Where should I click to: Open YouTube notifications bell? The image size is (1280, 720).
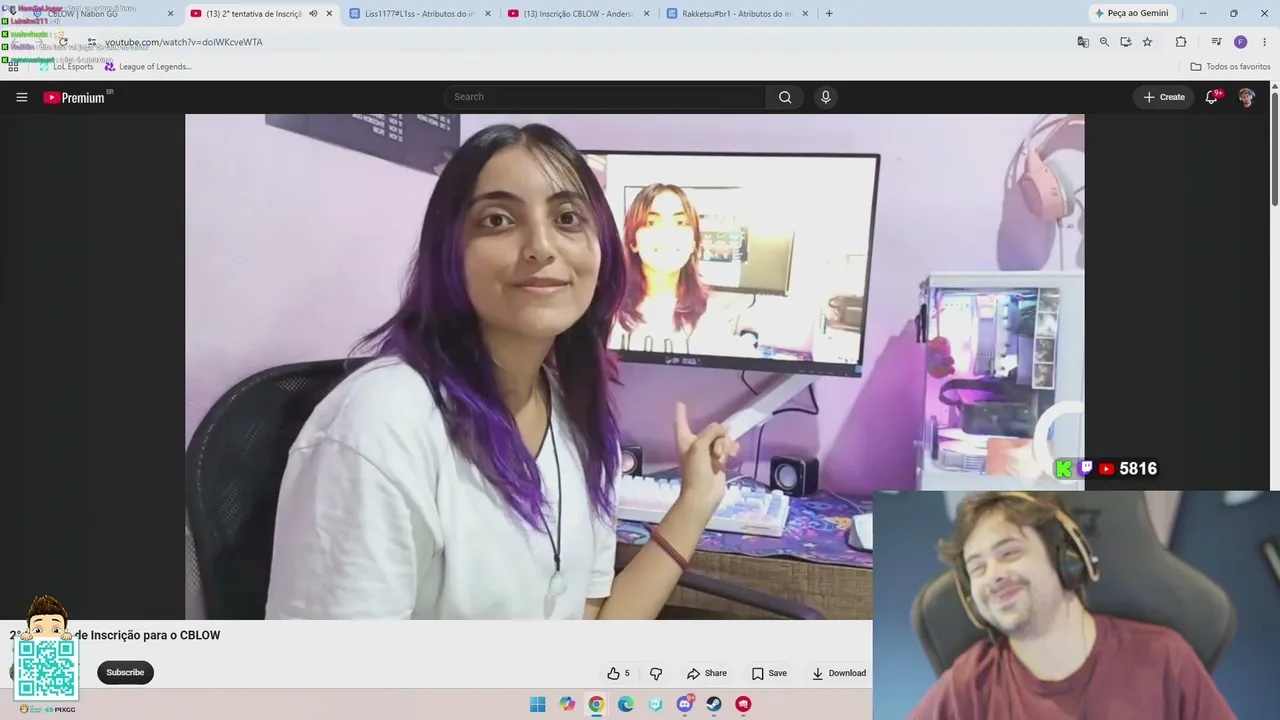coord(1212,97)
